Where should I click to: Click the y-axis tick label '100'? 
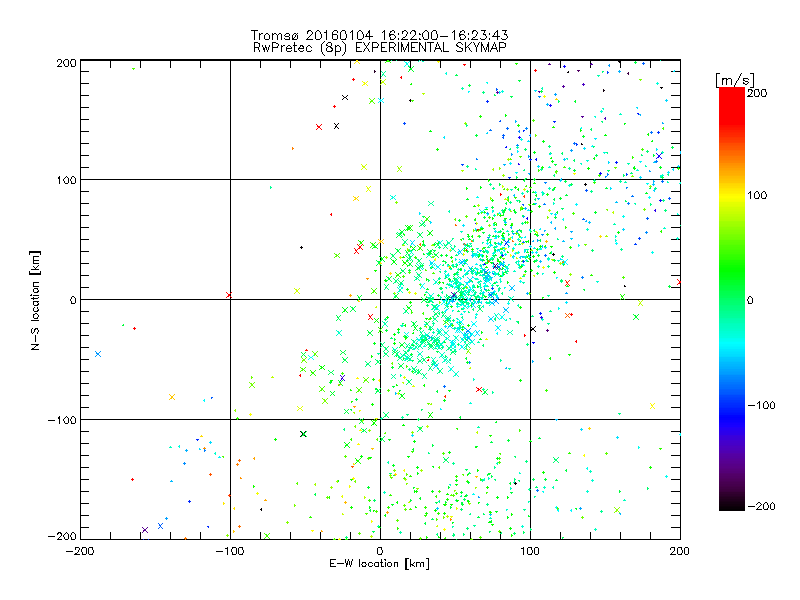tap(66, 180)
